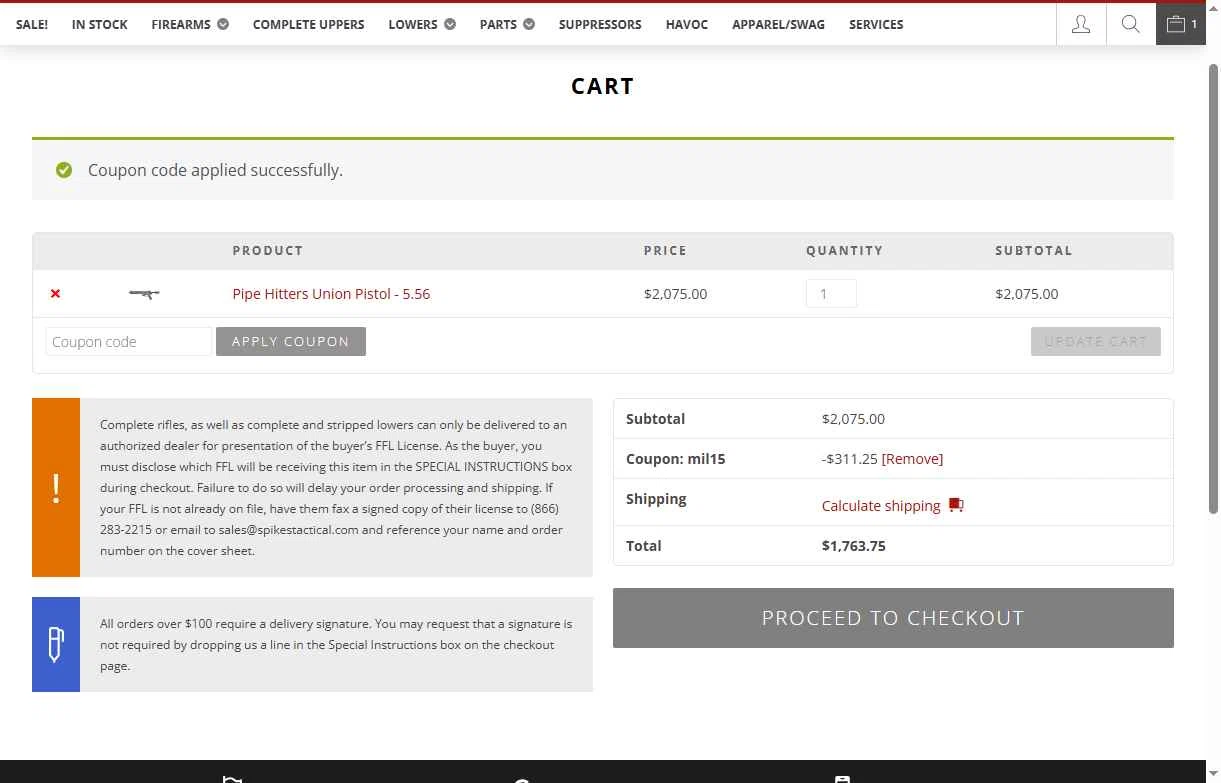
Task: Go to the In Stock menu
Action: (100, 24)
